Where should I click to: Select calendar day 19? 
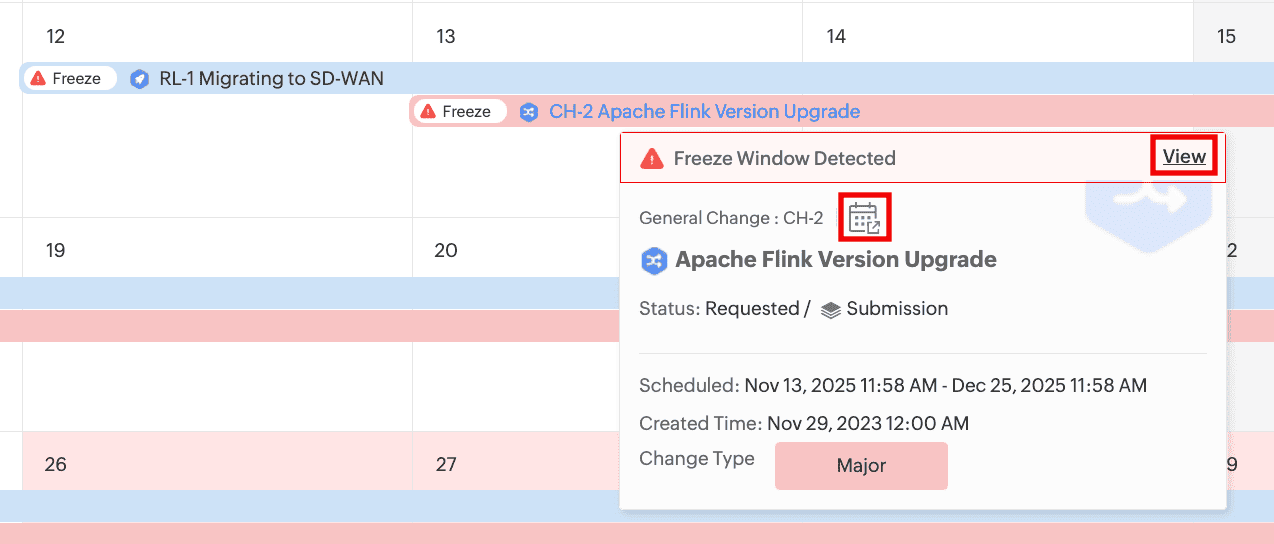point(56,250)
